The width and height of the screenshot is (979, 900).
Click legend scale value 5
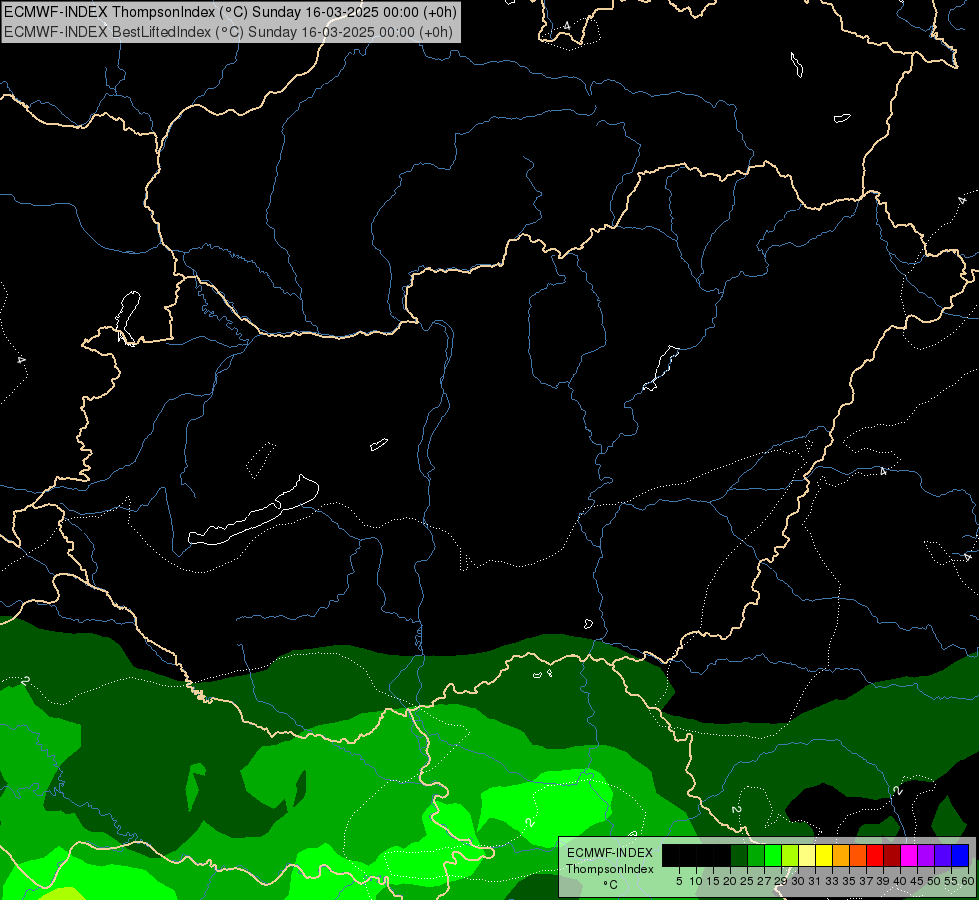pyautogui.click(x=679, y=881)
